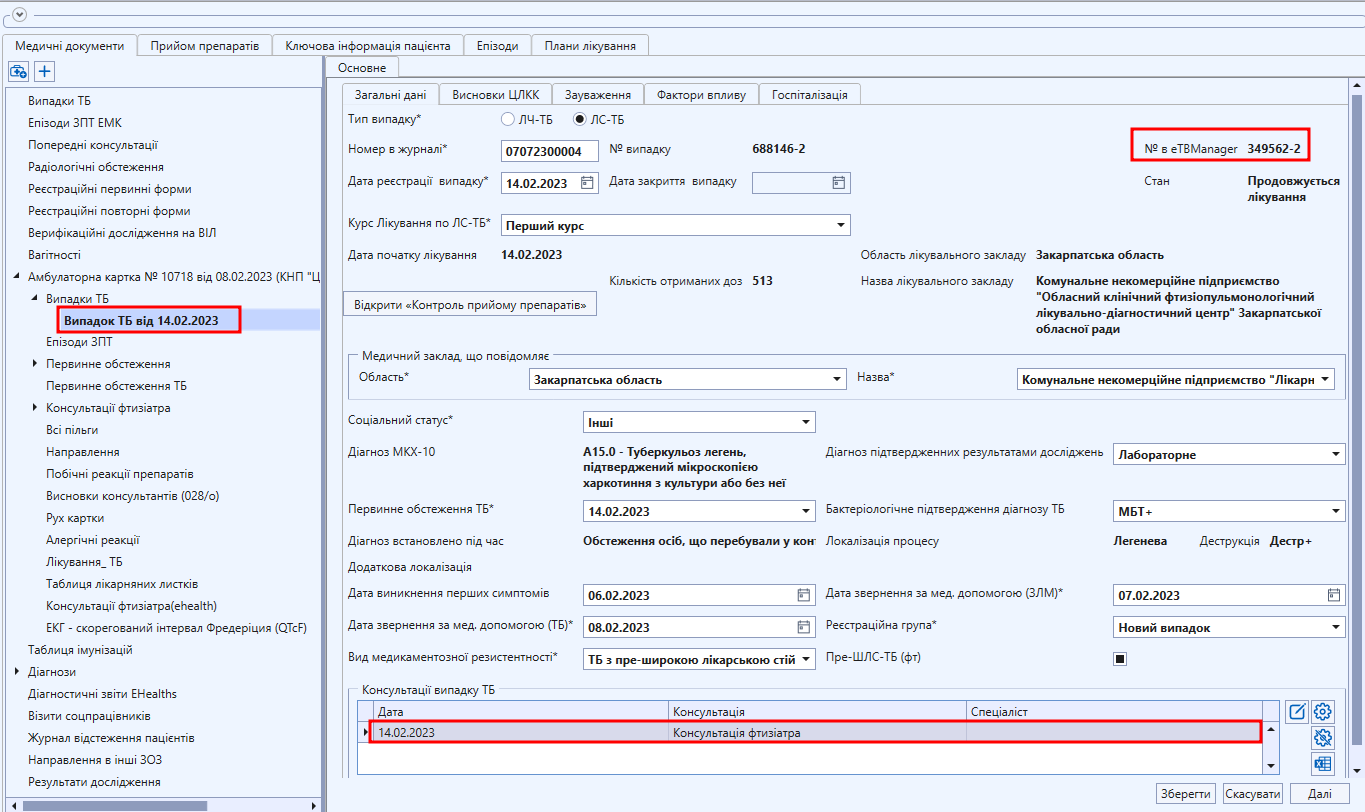Open the Плани лікування tab

pos(590,46)
